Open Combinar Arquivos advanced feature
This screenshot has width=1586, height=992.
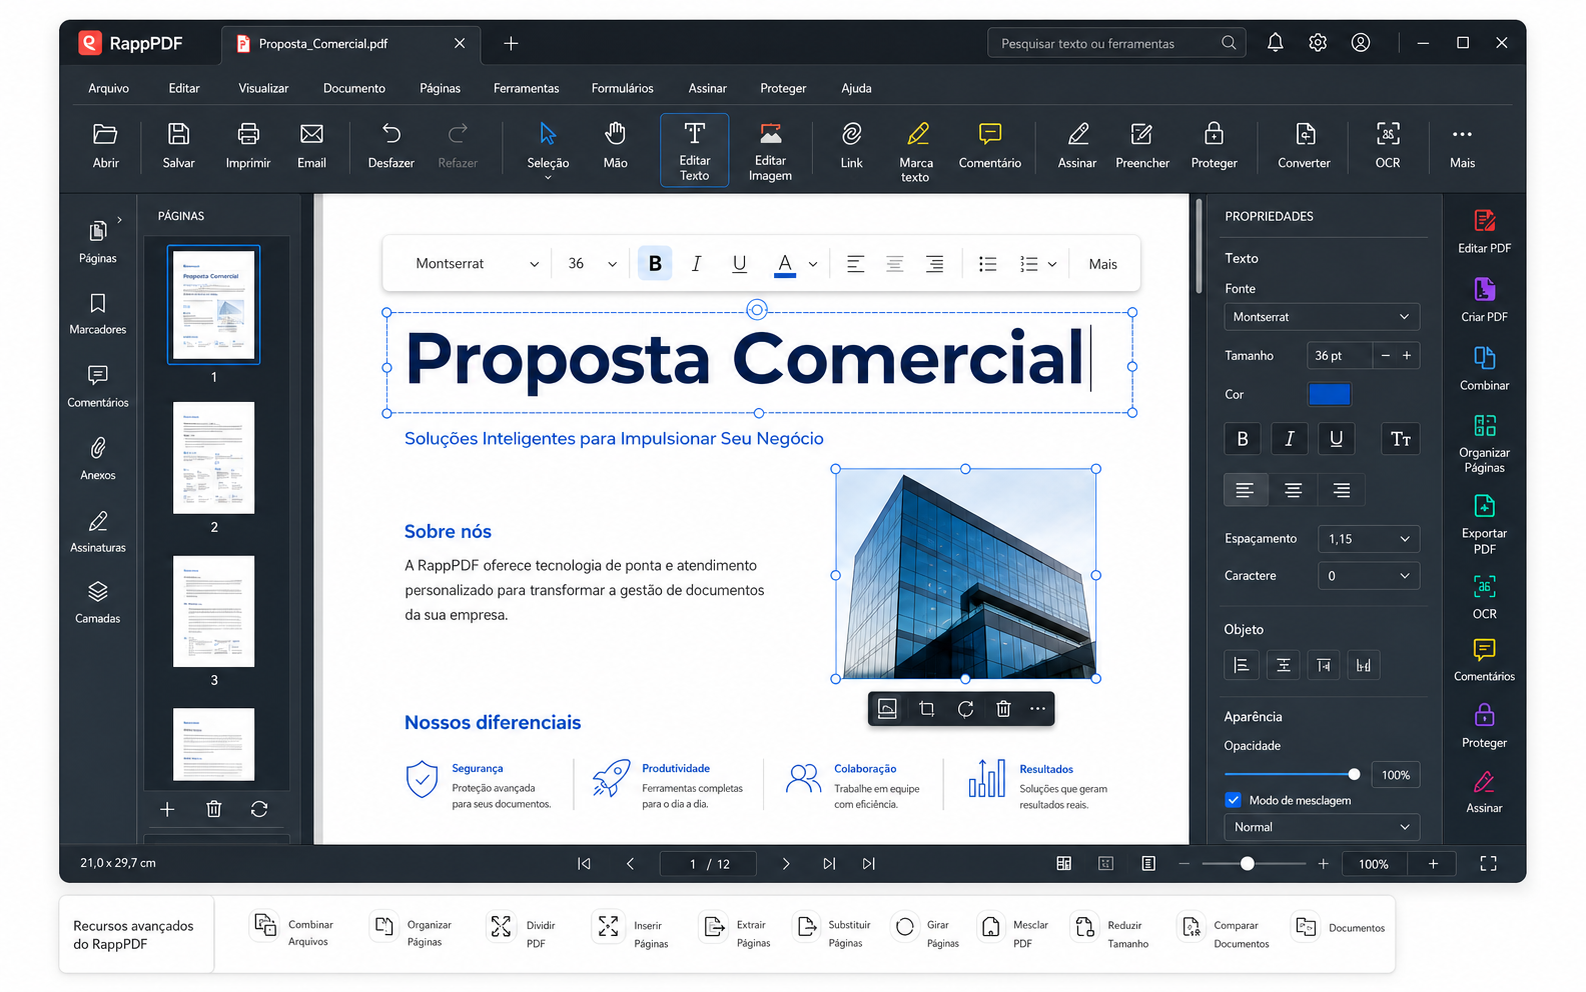pos(294,931)
